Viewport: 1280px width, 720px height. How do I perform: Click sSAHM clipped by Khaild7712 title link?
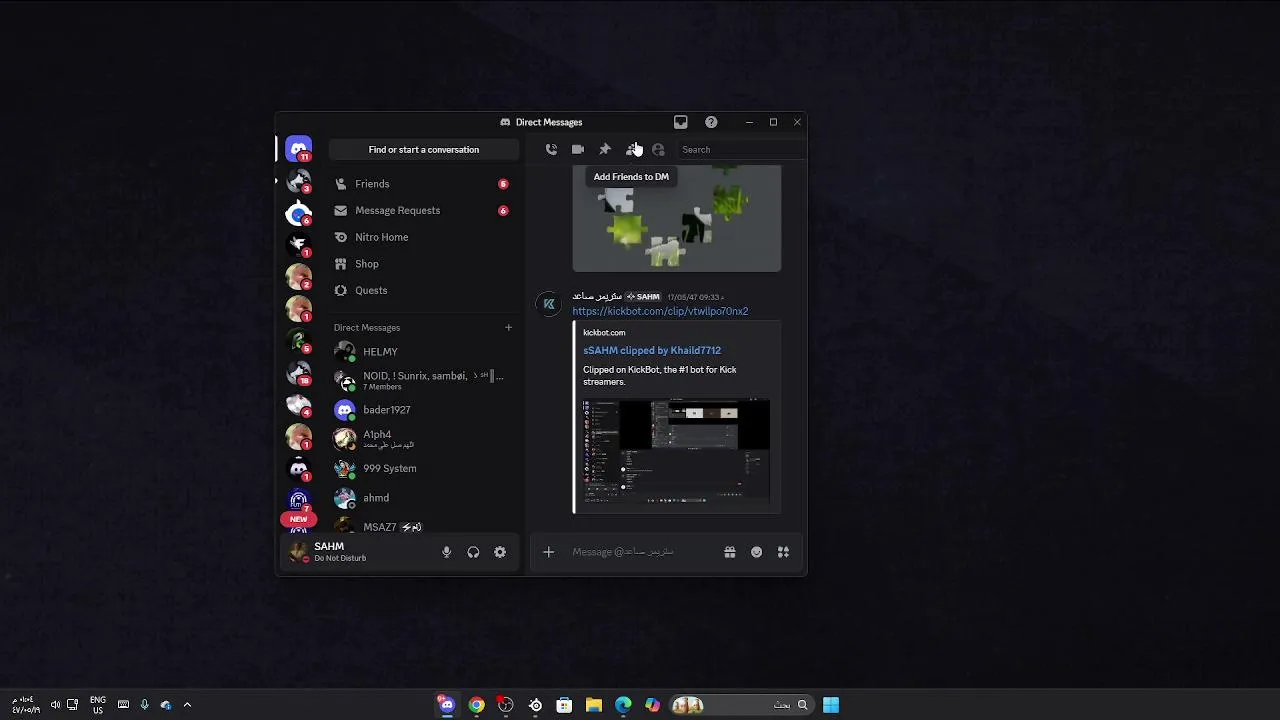click(x=652, y=350)
